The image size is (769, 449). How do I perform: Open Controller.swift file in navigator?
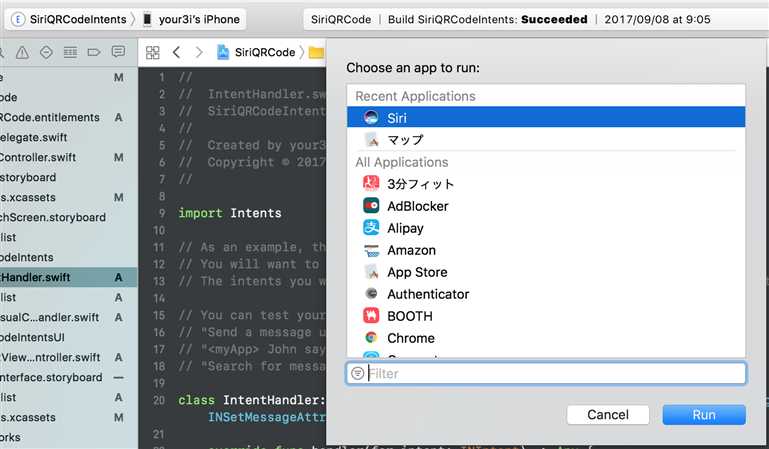(37, 157)
